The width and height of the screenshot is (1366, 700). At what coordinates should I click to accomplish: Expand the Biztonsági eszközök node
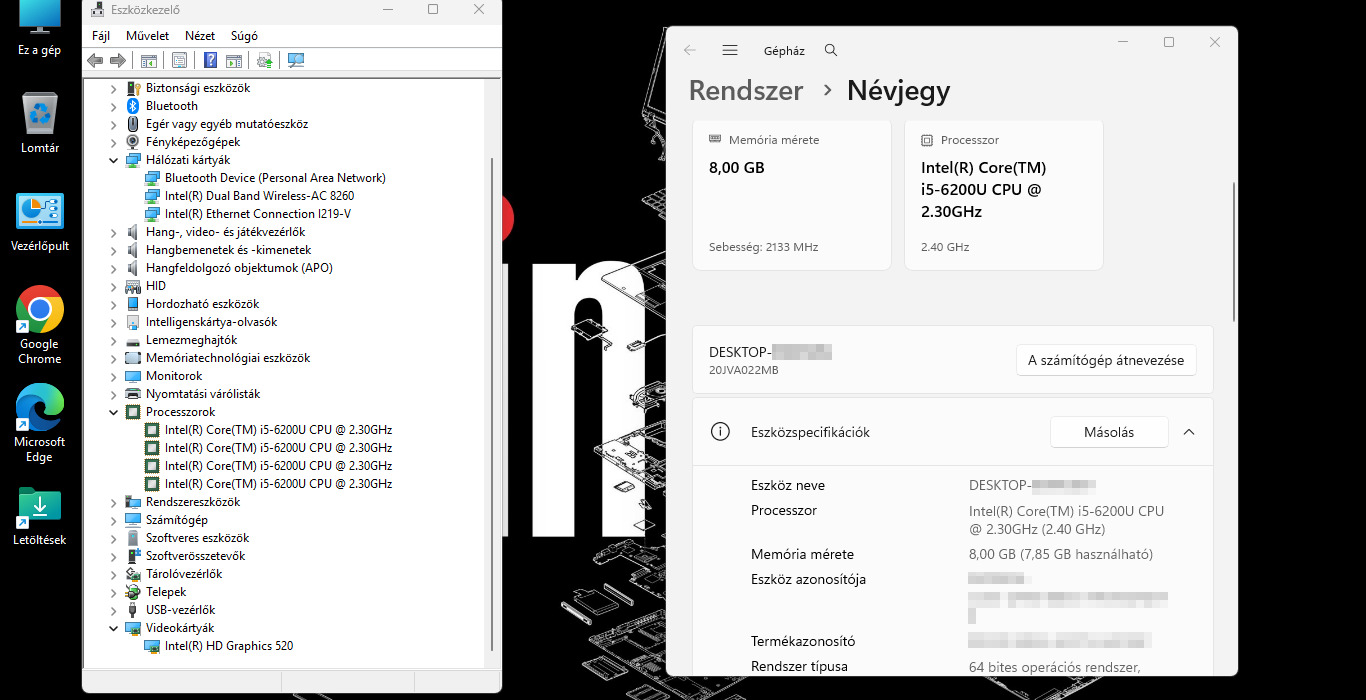[x=114, y=88]
